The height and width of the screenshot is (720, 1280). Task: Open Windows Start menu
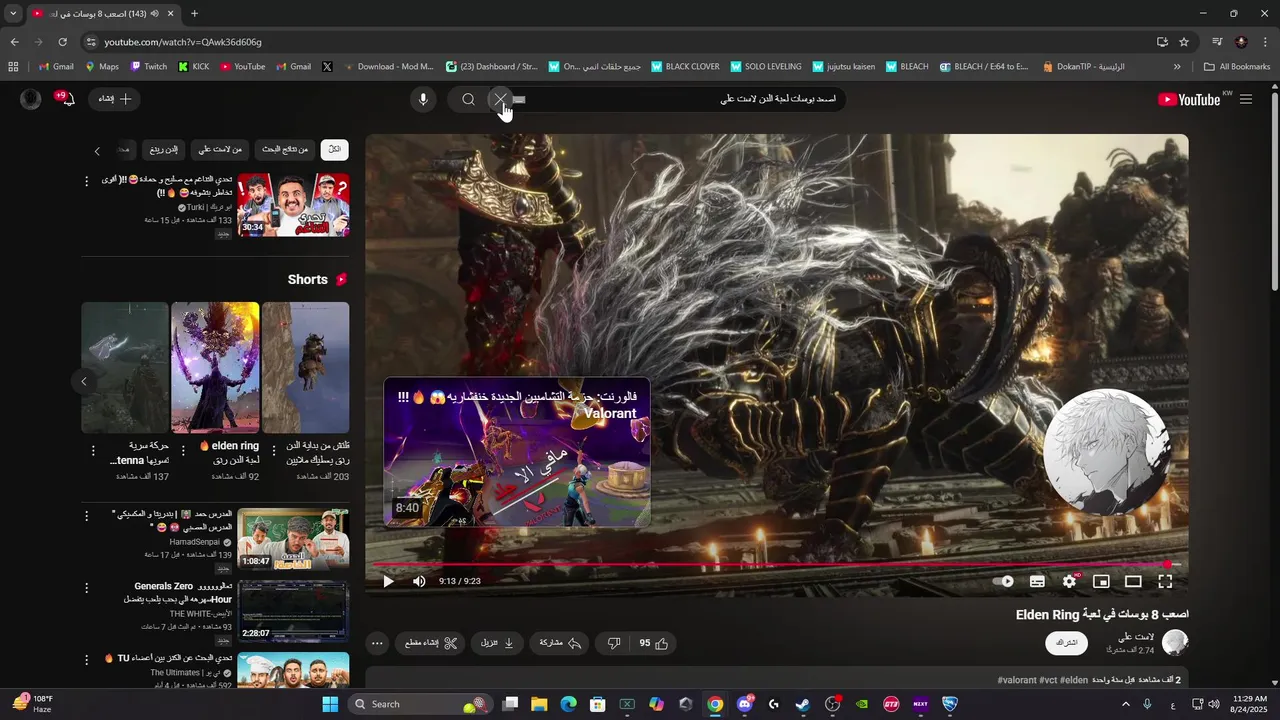330,704
